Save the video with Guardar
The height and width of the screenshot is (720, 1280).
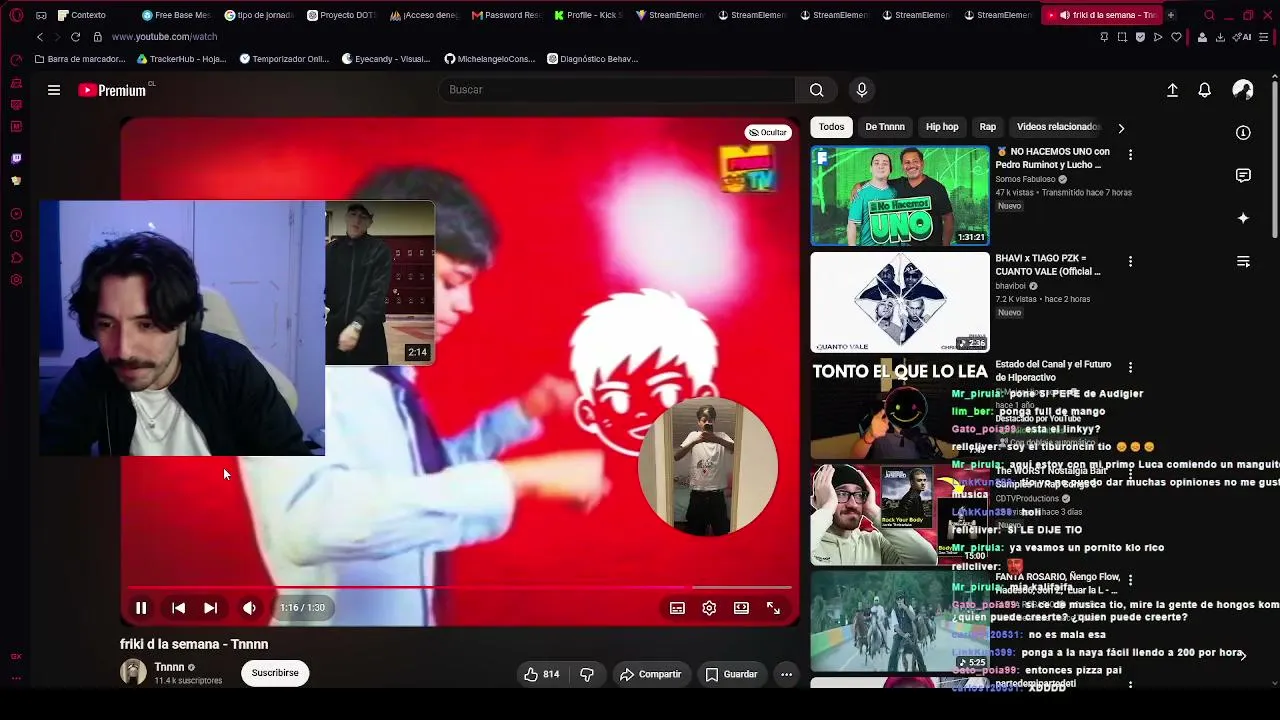[731, 674]
